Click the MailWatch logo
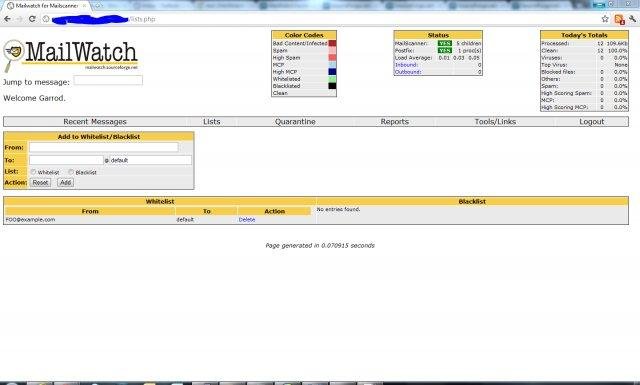Image resolution: width=640 pixels, height=385 pixels. click(x=71, y=56)
